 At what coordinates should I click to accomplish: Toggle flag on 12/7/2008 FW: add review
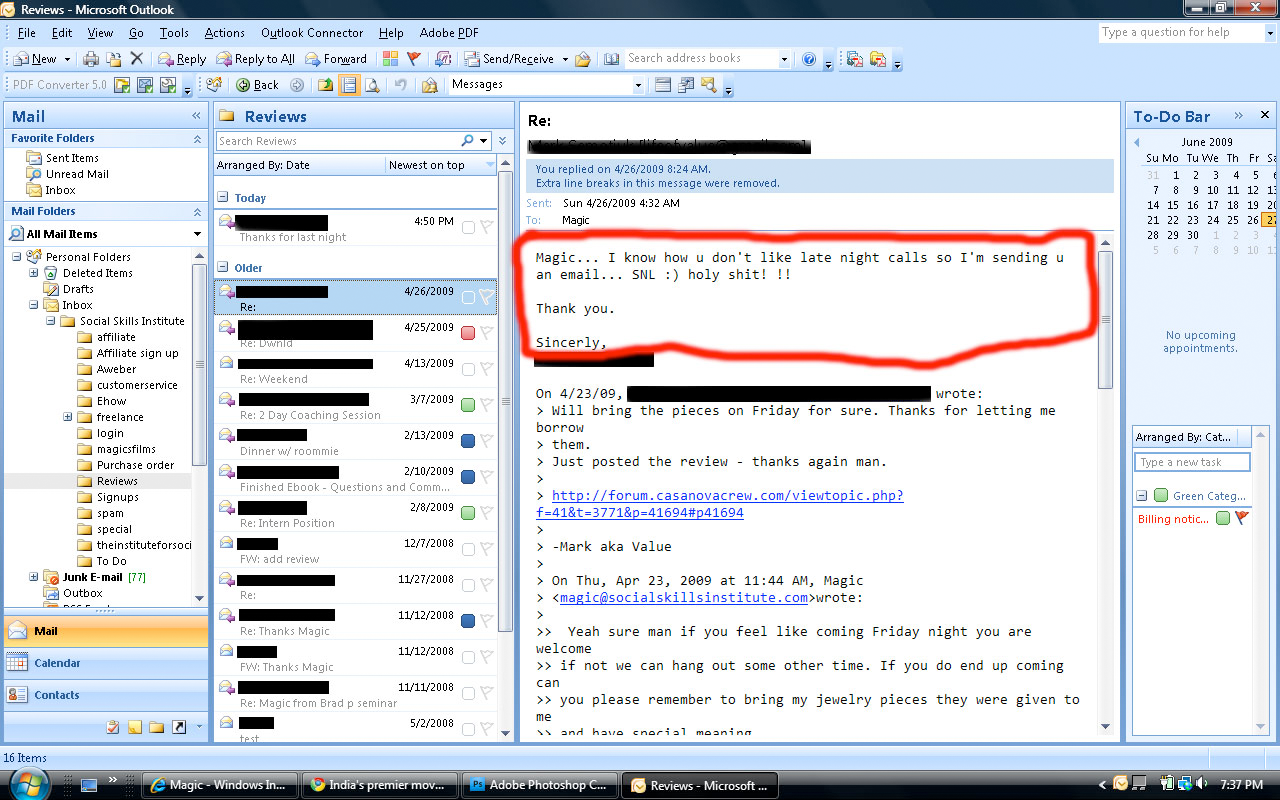(x=486, y=549)
